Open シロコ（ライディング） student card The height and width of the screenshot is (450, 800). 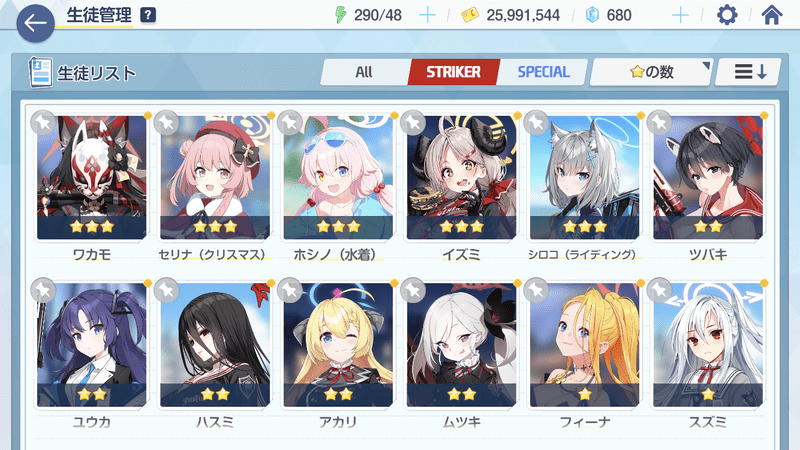[x=585, y=178]
